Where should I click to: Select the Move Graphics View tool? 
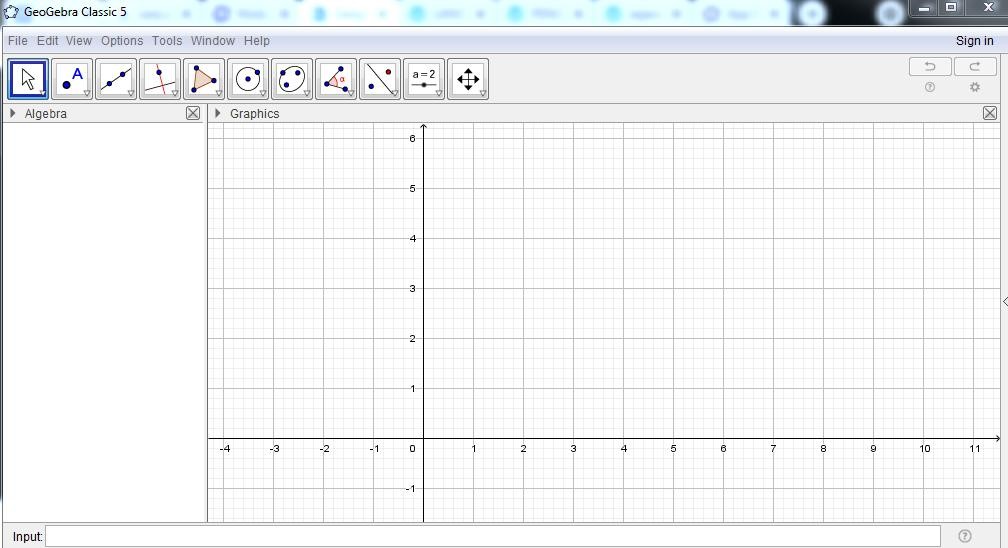pyautogui.click(x=468, y=78)
